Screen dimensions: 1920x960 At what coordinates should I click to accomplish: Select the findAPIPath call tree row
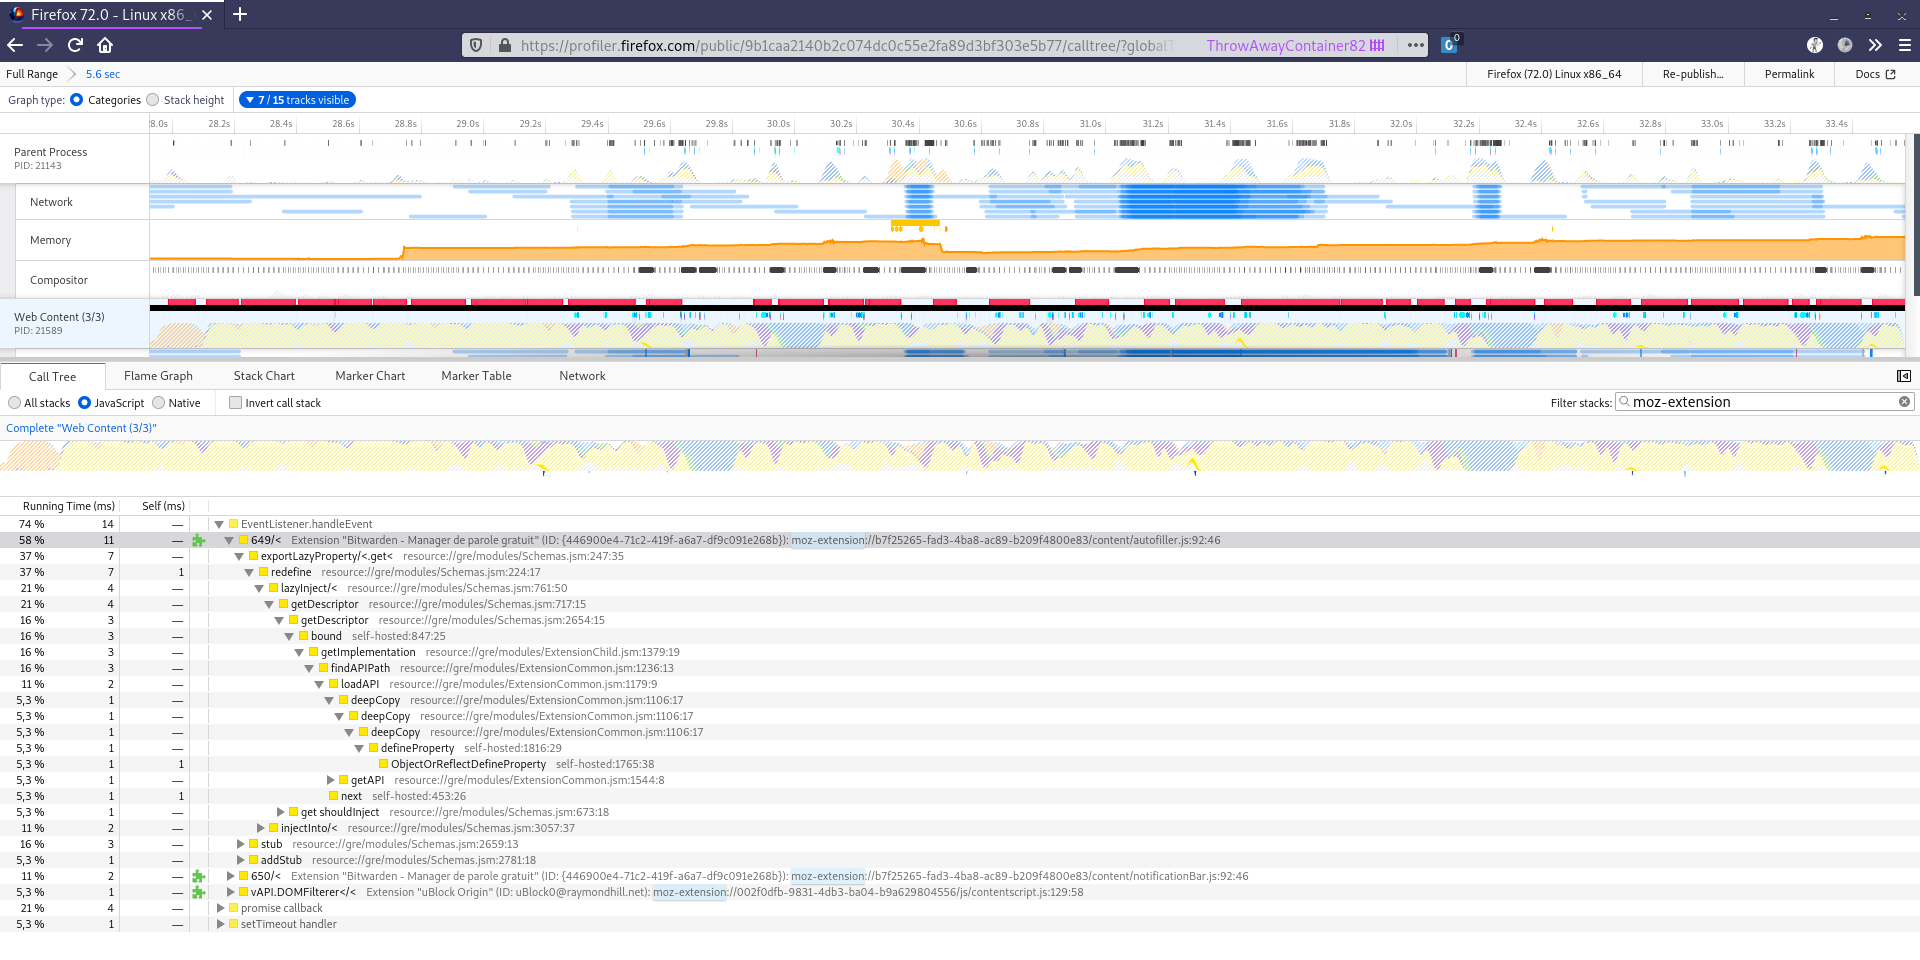point(960,668)
